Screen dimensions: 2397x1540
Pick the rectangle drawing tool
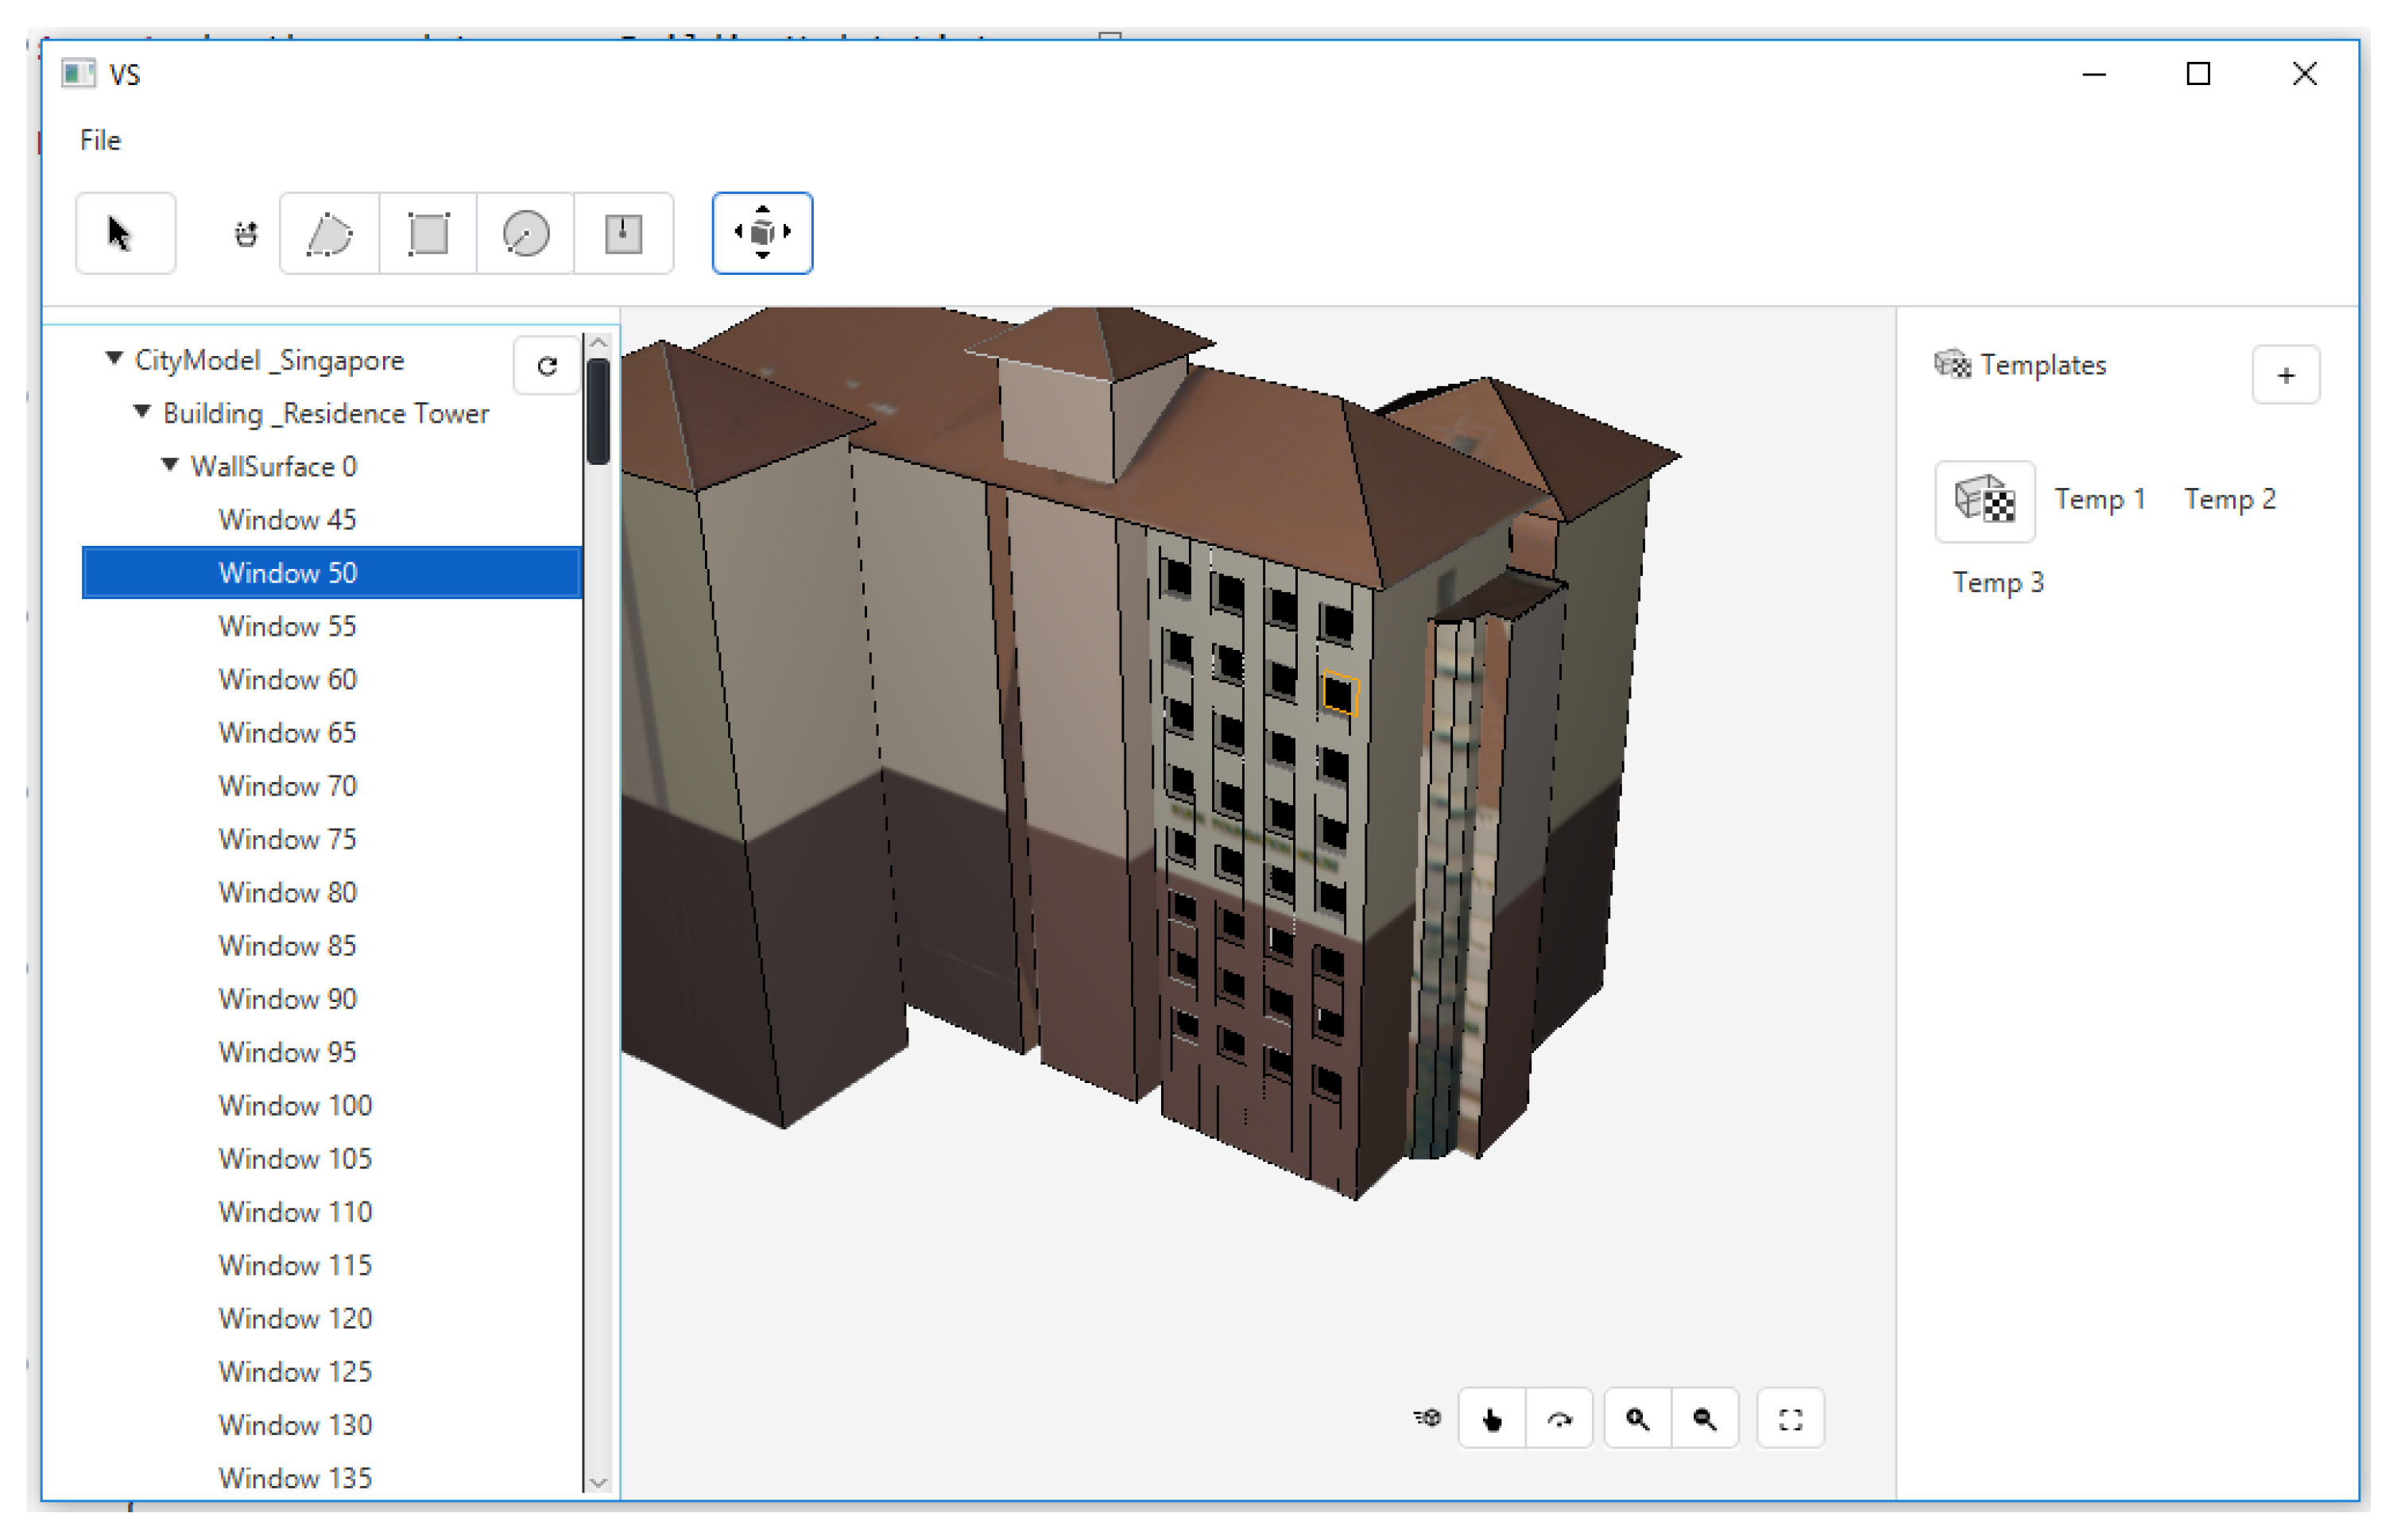coord(428,233)
